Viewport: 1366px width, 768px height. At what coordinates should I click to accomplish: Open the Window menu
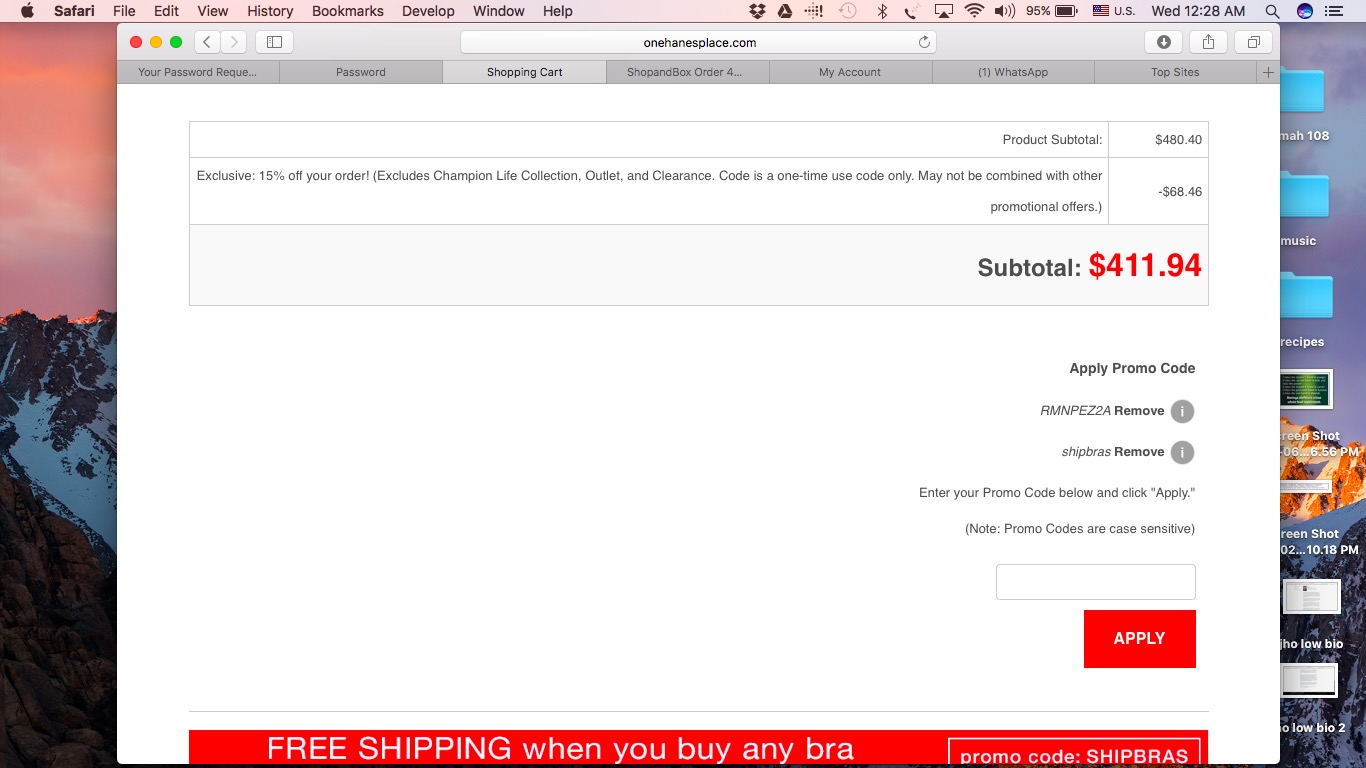(x=498, y=11)
